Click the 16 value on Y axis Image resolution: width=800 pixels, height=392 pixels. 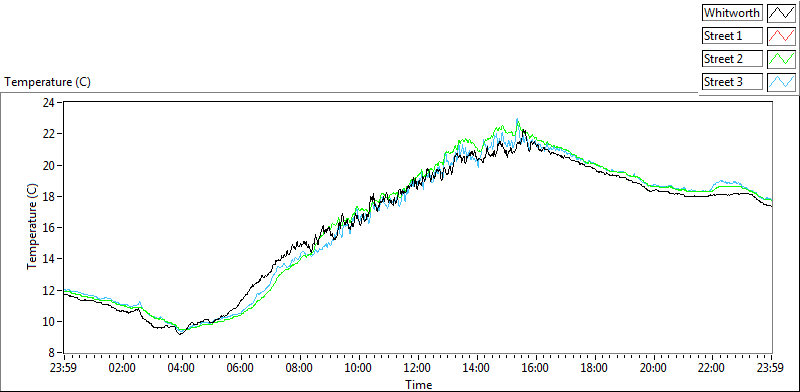[49, 228]
